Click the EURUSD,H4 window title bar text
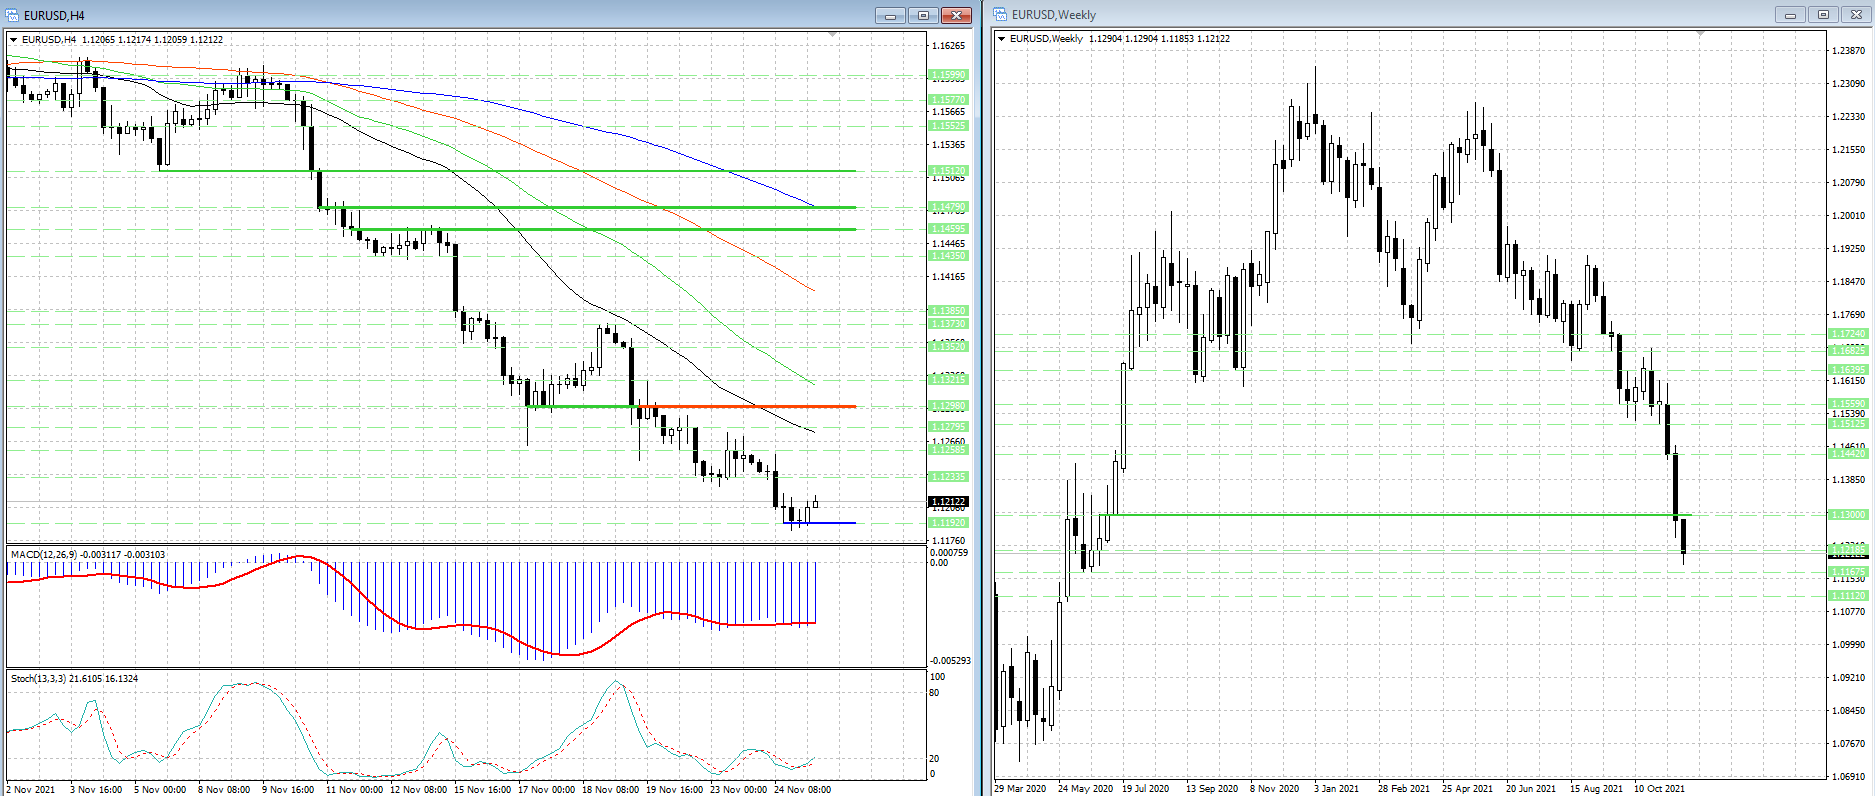The image size is (1875, 796). (54, 15)
